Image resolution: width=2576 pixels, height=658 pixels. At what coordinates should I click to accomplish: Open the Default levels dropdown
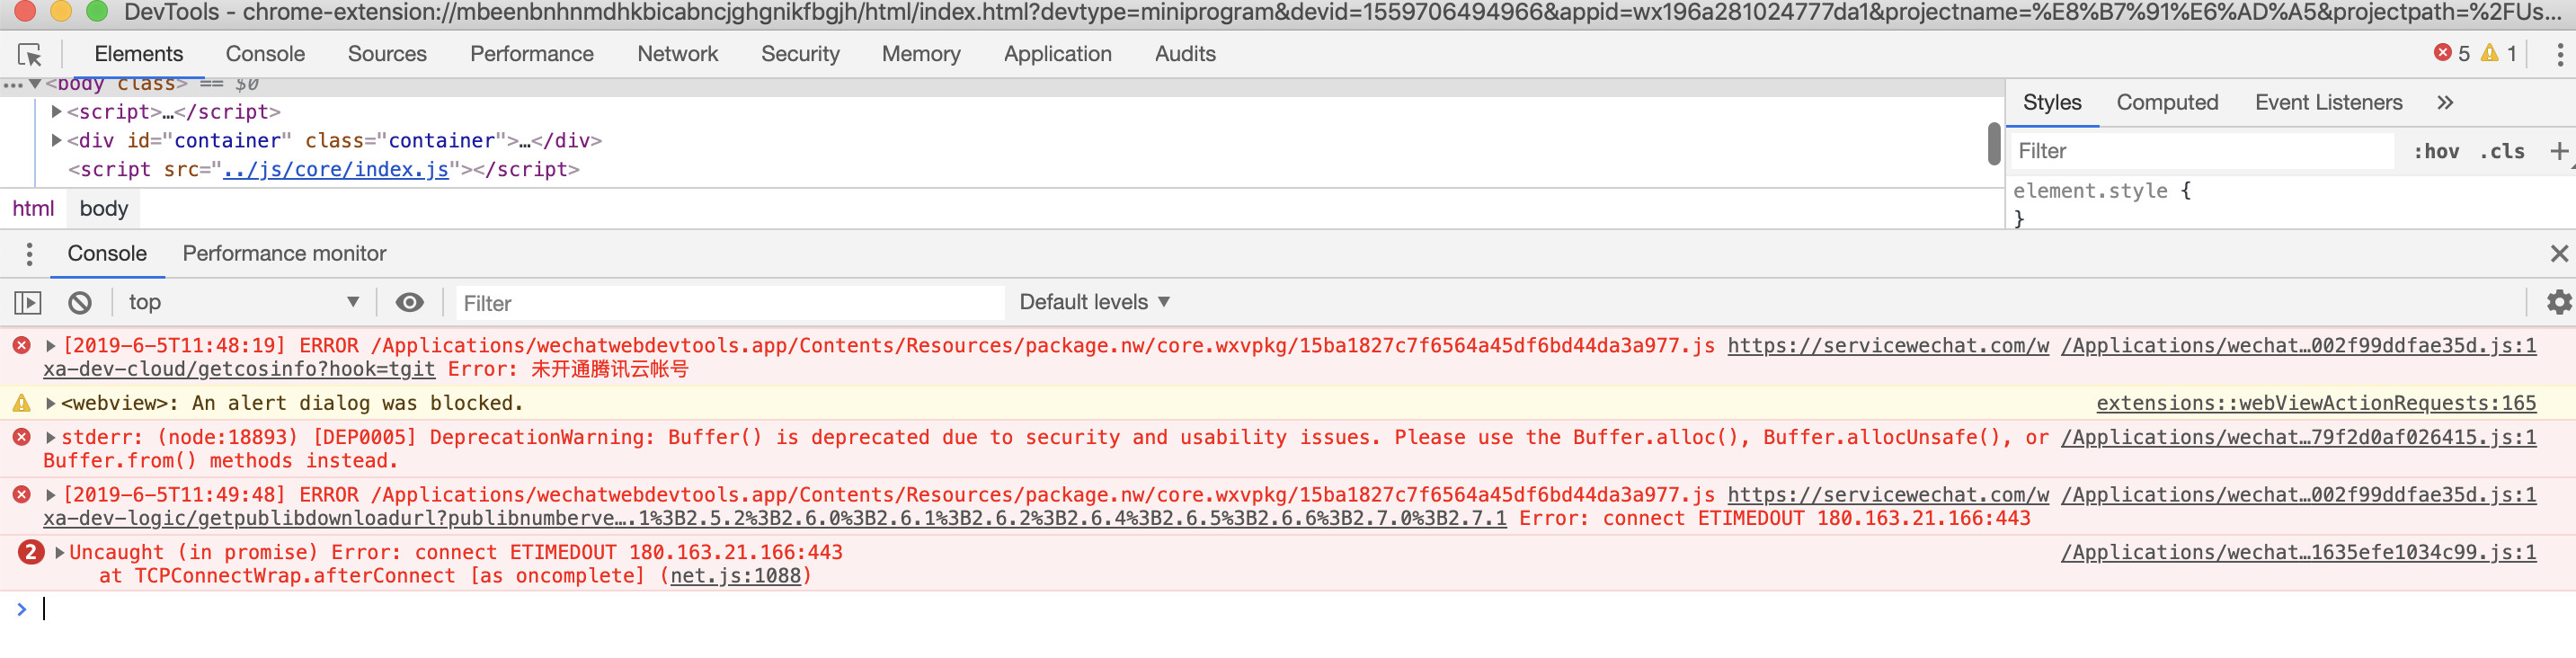(x=1094, y=302)
